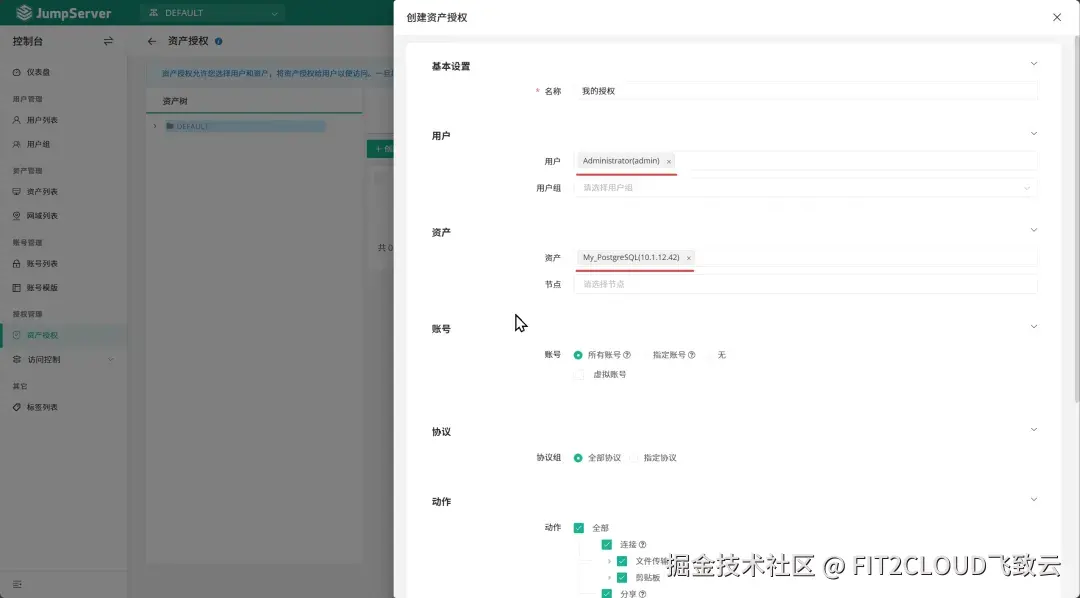Image resolution: width=1080 pixels, height=598 pixels.
Task: Collapse the 账号 section chevron
Action: tap(1033, 326)
